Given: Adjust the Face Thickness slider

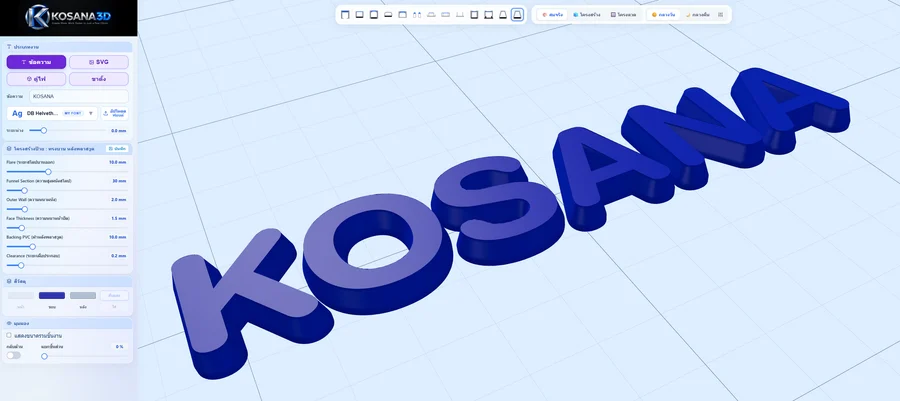Looking at the screenshot, I should [67, 228].
